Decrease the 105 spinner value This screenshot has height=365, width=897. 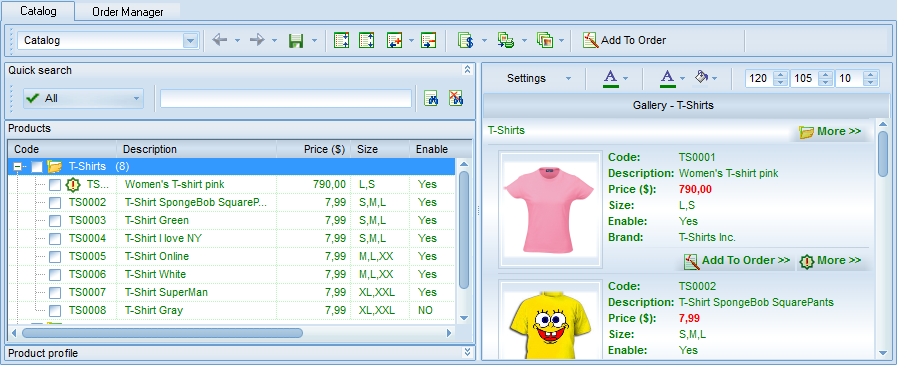[x=825, y=82]
